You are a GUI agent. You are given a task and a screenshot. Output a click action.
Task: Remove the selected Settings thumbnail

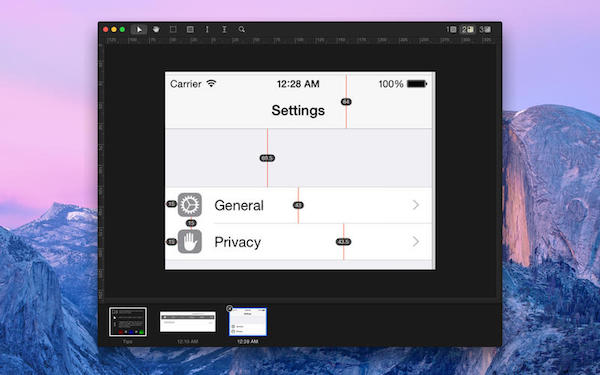point(229,308)
